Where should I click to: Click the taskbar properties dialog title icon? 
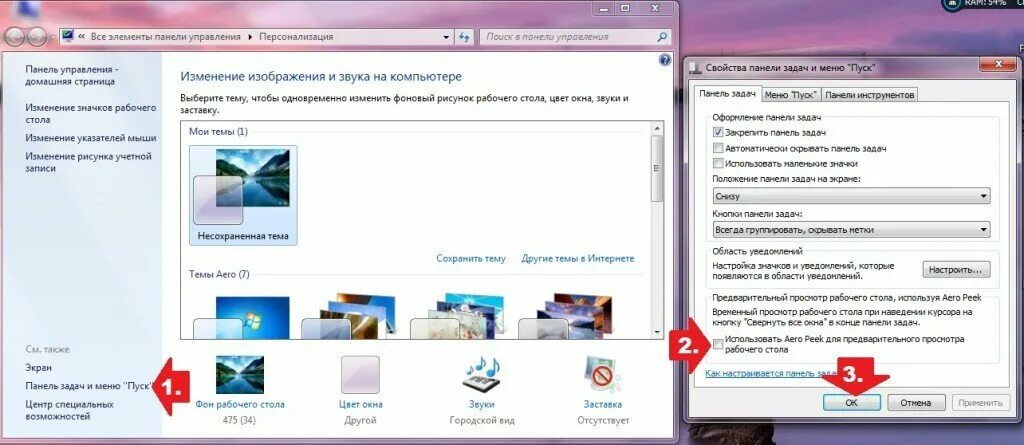click(695, 67)
